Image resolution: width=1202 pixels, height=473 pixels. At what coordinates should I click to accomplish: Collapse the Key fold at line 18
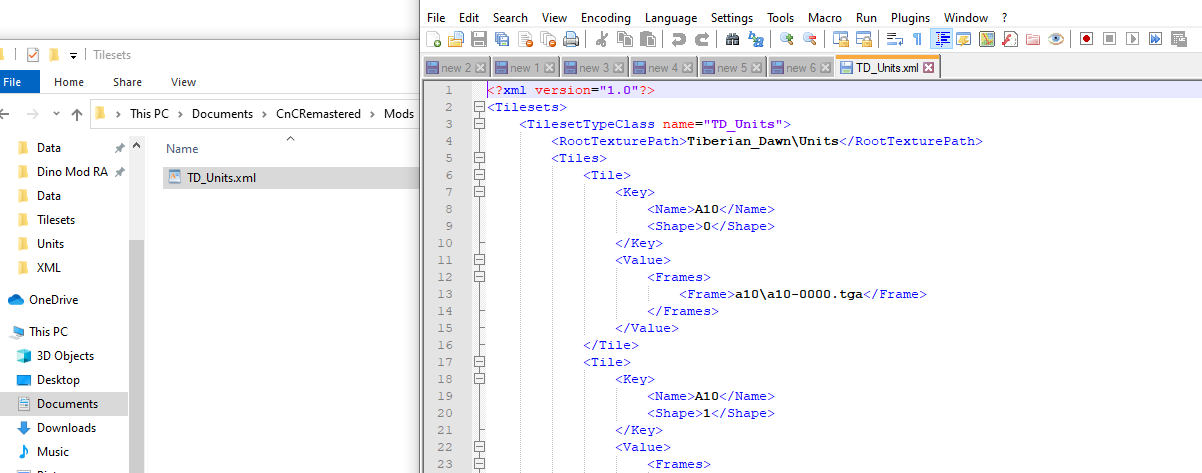click(x=478, y=379)
